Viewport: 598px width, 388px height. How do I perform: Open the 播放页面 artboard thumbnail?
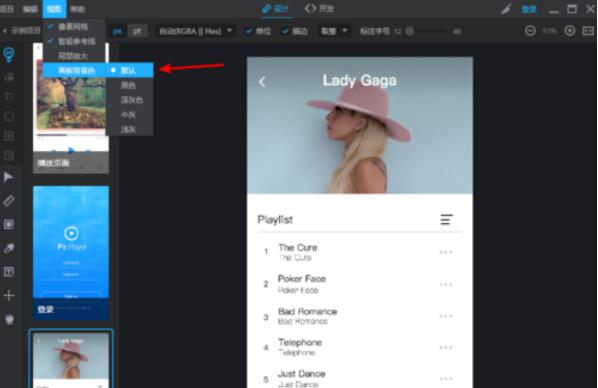click(71, 108)
